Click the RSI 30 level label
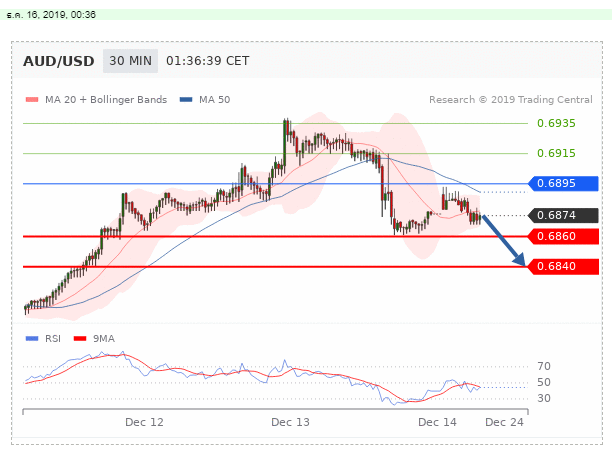The width and height of the screenshot is (612, 455). pos(544,398)
